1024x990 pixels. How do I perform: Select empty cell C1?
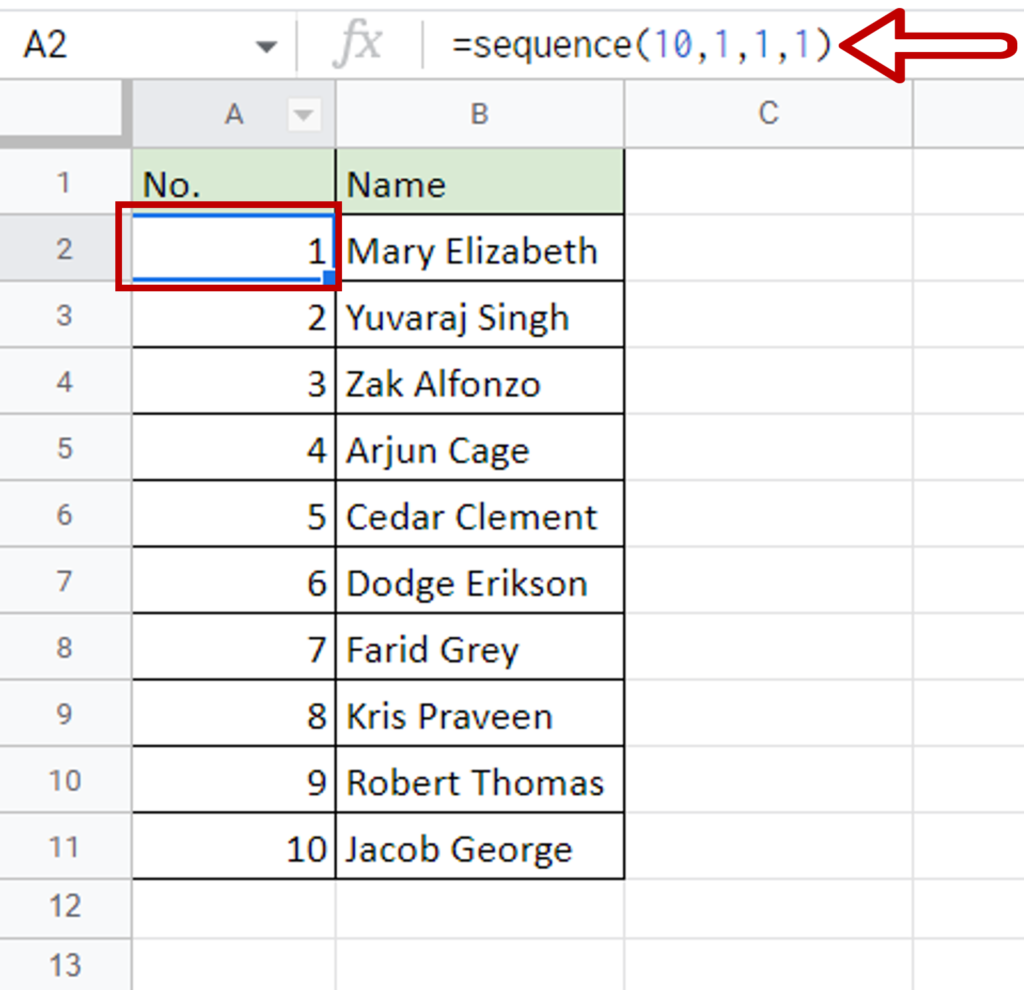click(x=769, y=182)
